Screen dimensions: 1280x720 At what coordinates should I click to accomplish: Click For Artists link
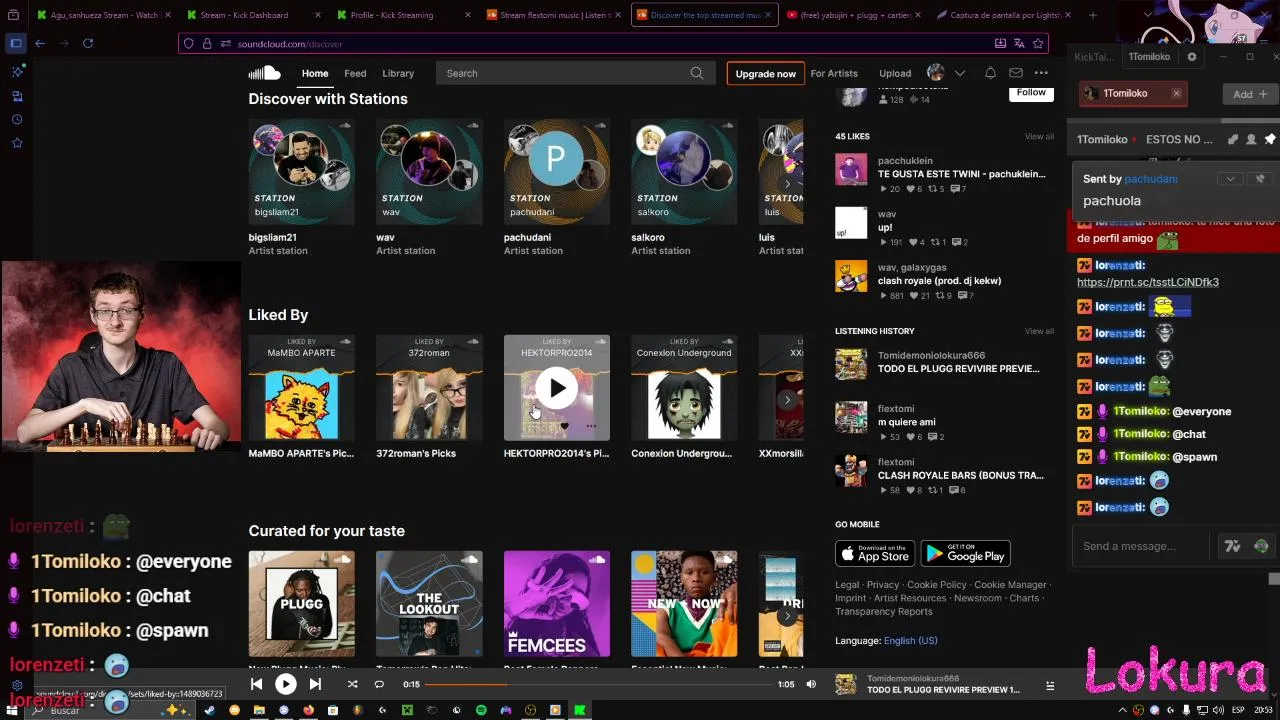[834, 73]
